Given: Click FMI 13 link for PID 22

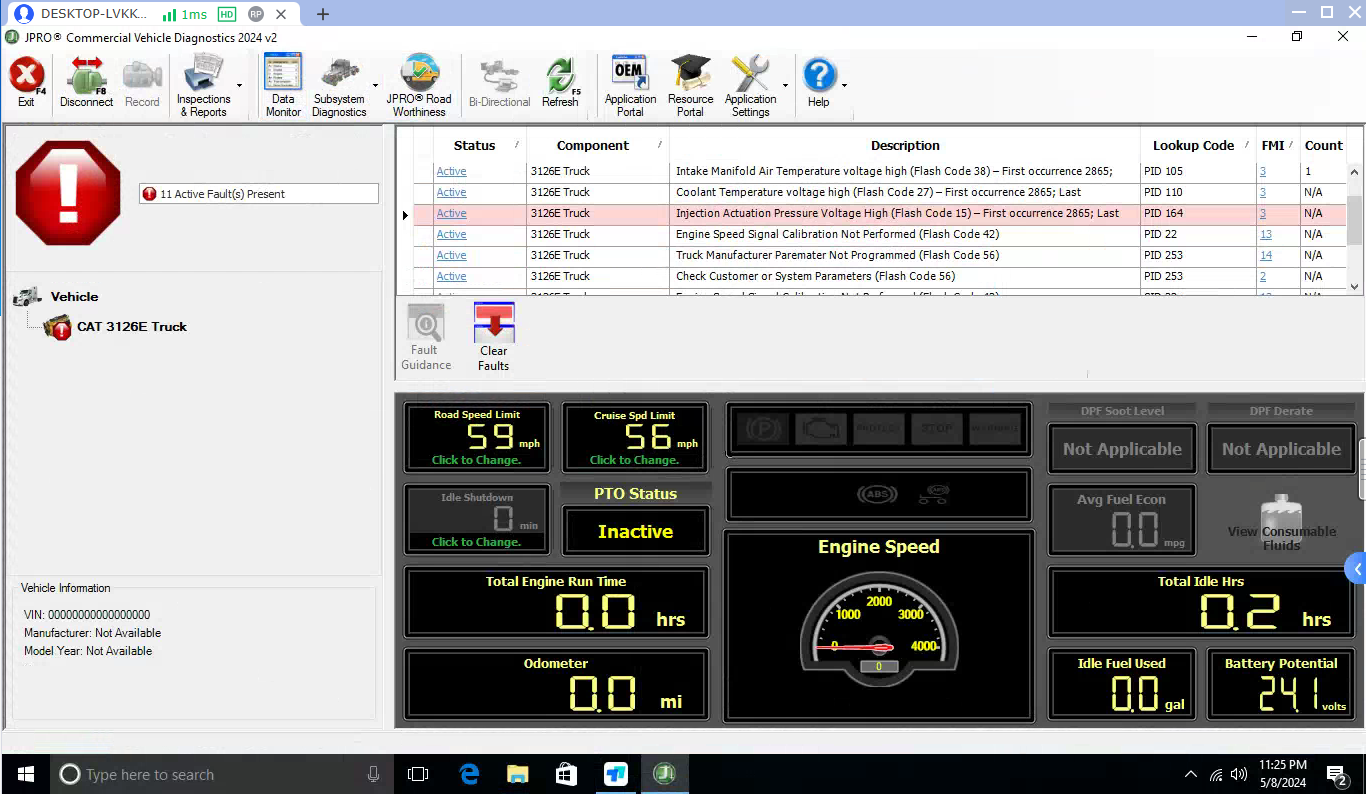Looking at the screenshot, I should pos(1266,234).
